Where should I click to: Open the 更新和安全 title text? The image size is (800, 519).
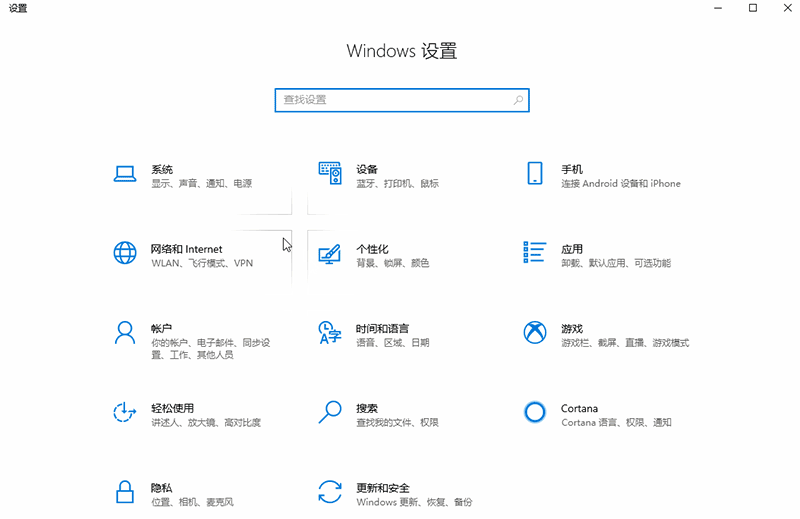point(383,488)
